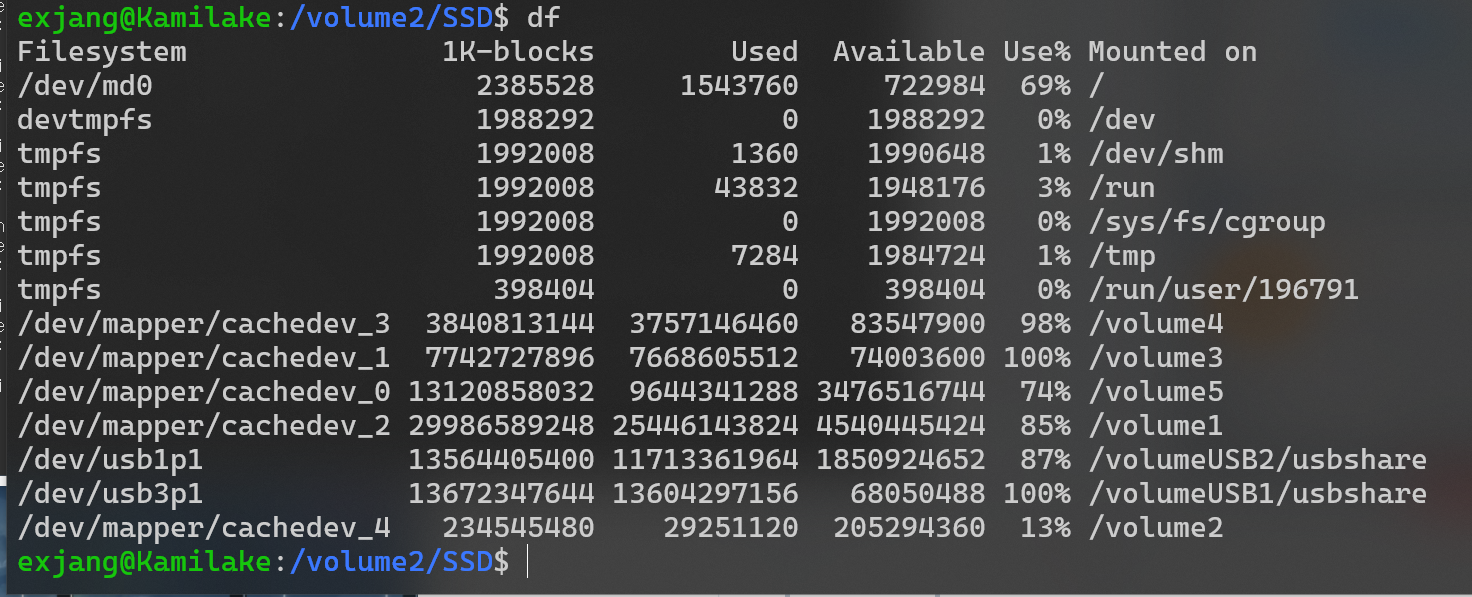Screen dimensions: 1472x597
Task: Click the /tmp mount point
Action: click(x=1122, y=256)
